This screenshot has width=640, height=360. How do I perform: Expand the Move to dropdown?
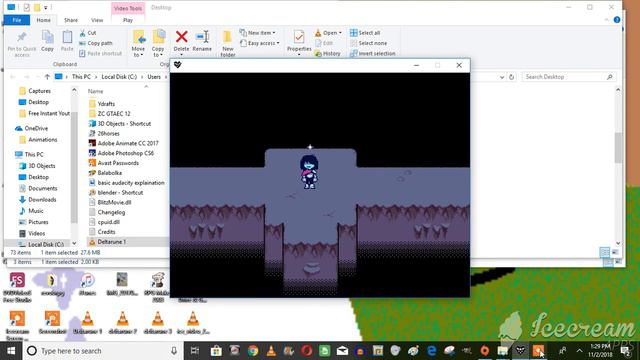(138, 52)
